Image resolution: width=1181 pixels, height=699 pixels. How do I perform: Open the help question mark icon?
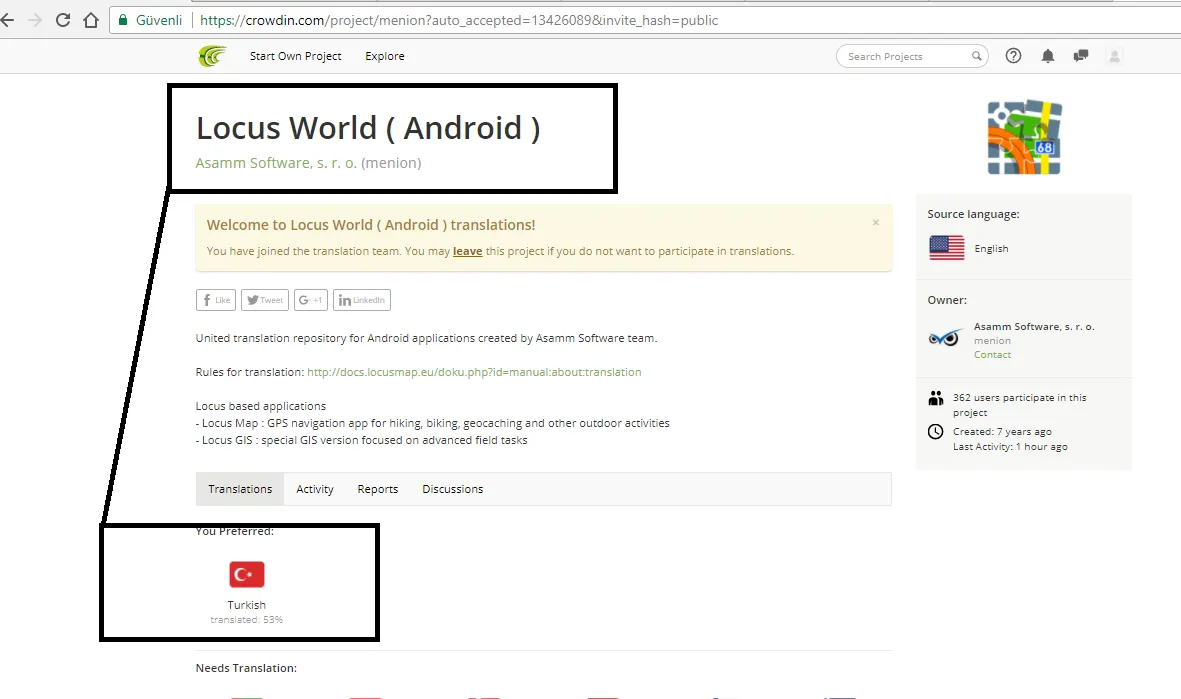point(1014,56)
